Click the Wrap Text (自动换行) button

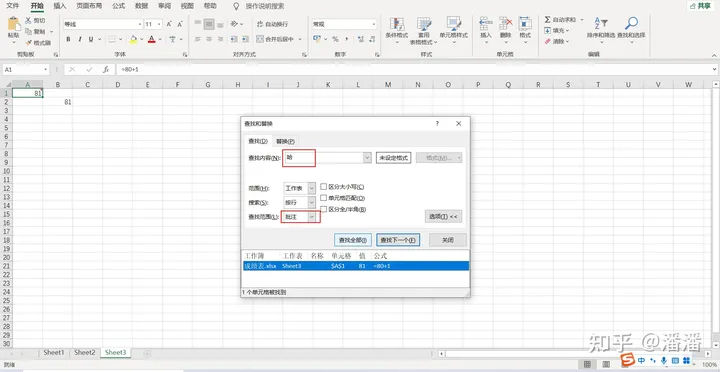click(x=272, y=24)
